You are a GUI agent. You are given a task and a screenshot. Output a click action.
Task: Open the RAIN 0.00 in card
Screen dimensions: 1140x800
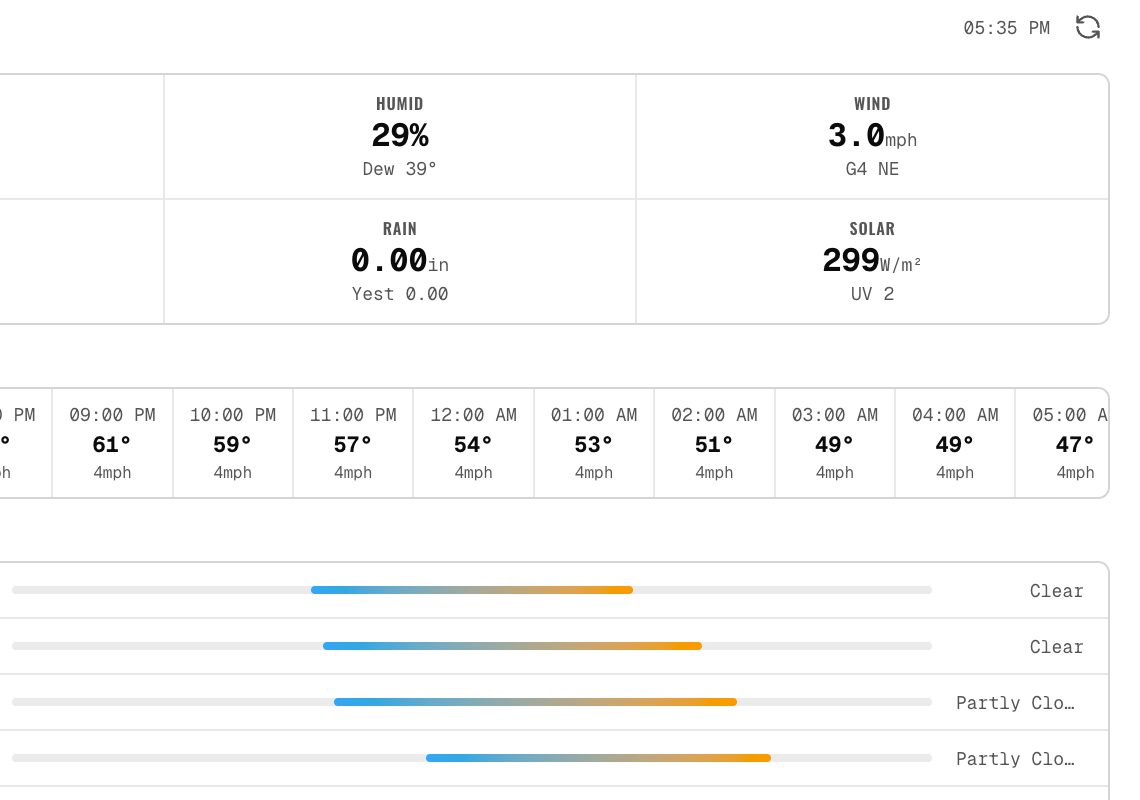(x=400, y=262)
